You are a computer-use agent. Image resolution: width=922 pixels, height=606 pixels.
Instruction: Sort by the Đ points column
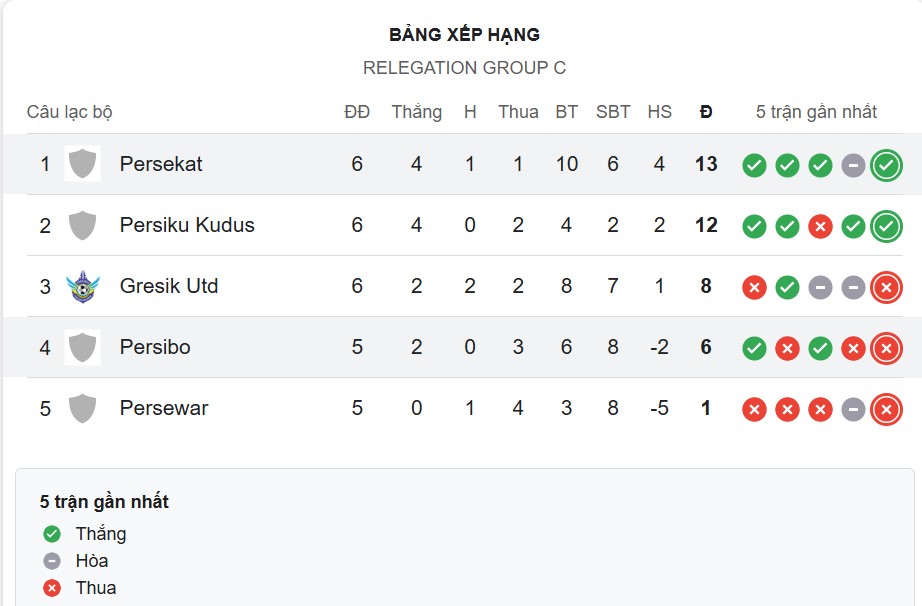pyautogui.click(x=706, y=112)
